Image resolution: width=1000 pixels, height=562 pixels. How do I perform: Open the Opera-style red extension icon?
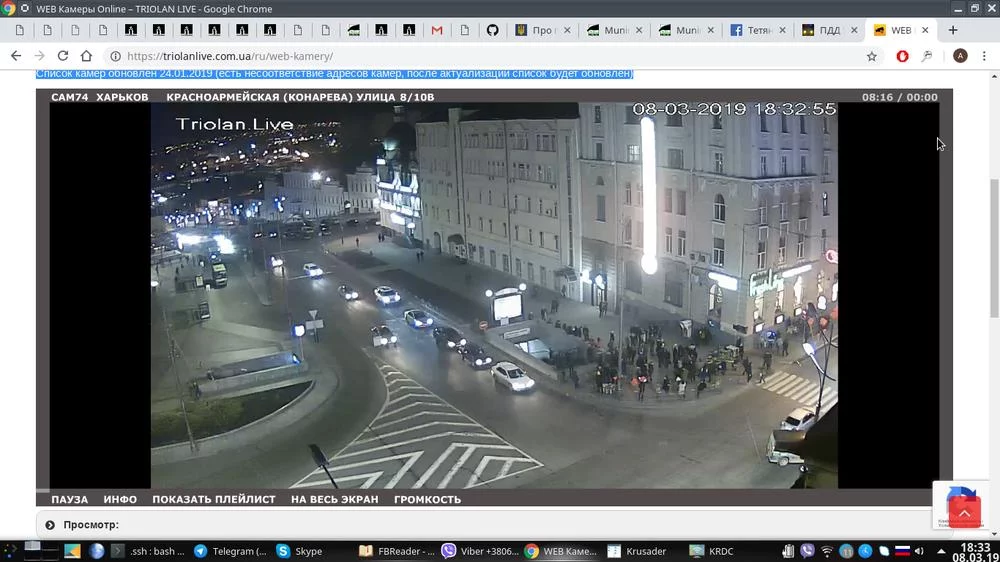(902, 56)
